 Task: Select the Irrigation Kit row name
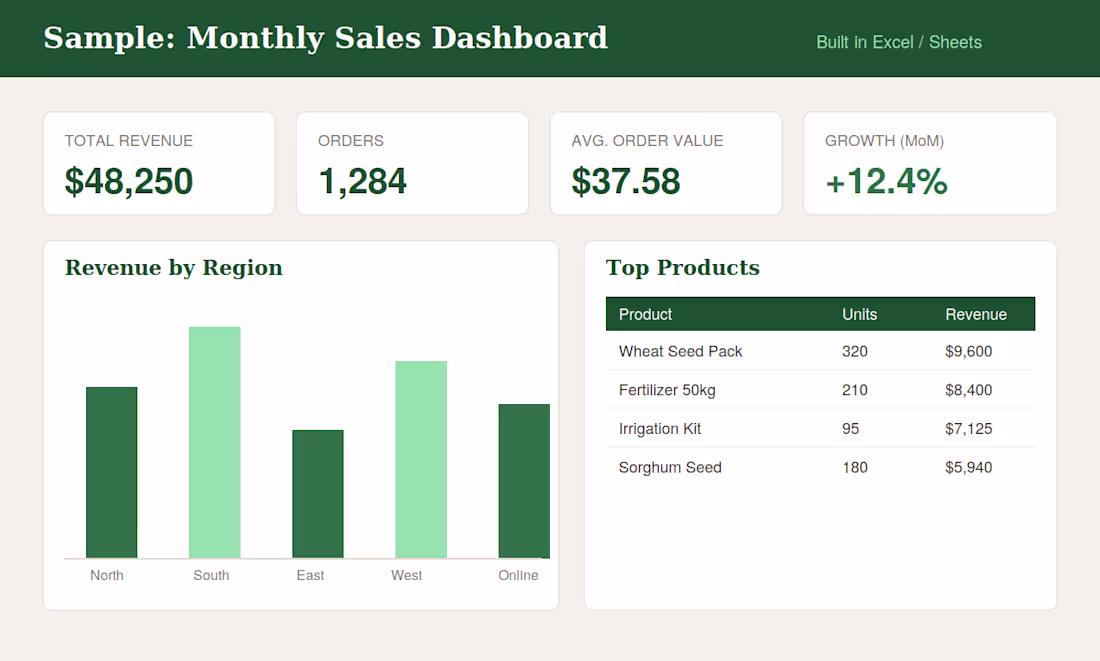click(659, 429)
